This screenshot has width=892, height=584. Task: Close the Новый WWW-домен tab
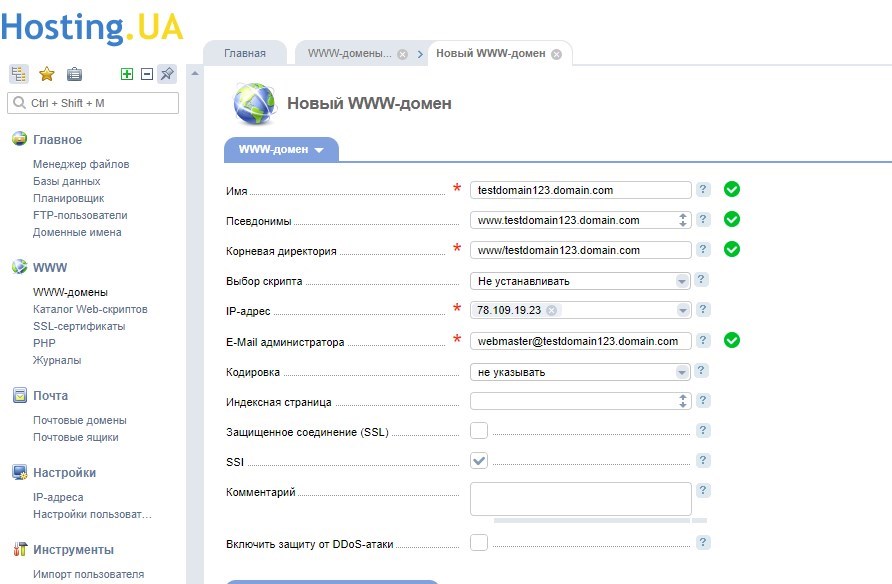pyautogui.click(x=556, y=54)
